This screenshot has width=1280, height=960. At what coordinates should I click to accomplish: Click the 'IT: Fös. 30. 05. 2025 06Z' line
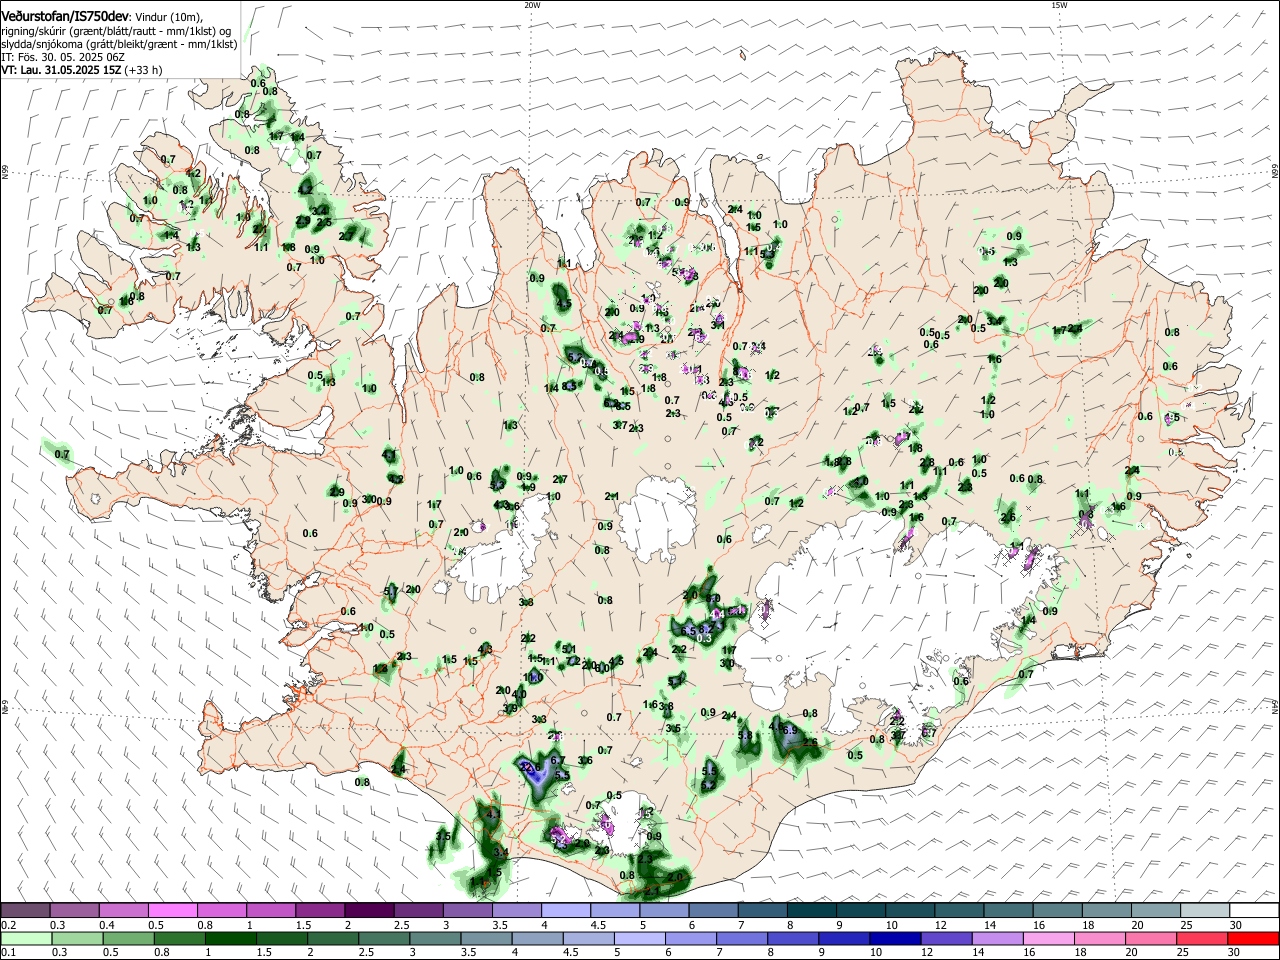click(x=63, y=57)
